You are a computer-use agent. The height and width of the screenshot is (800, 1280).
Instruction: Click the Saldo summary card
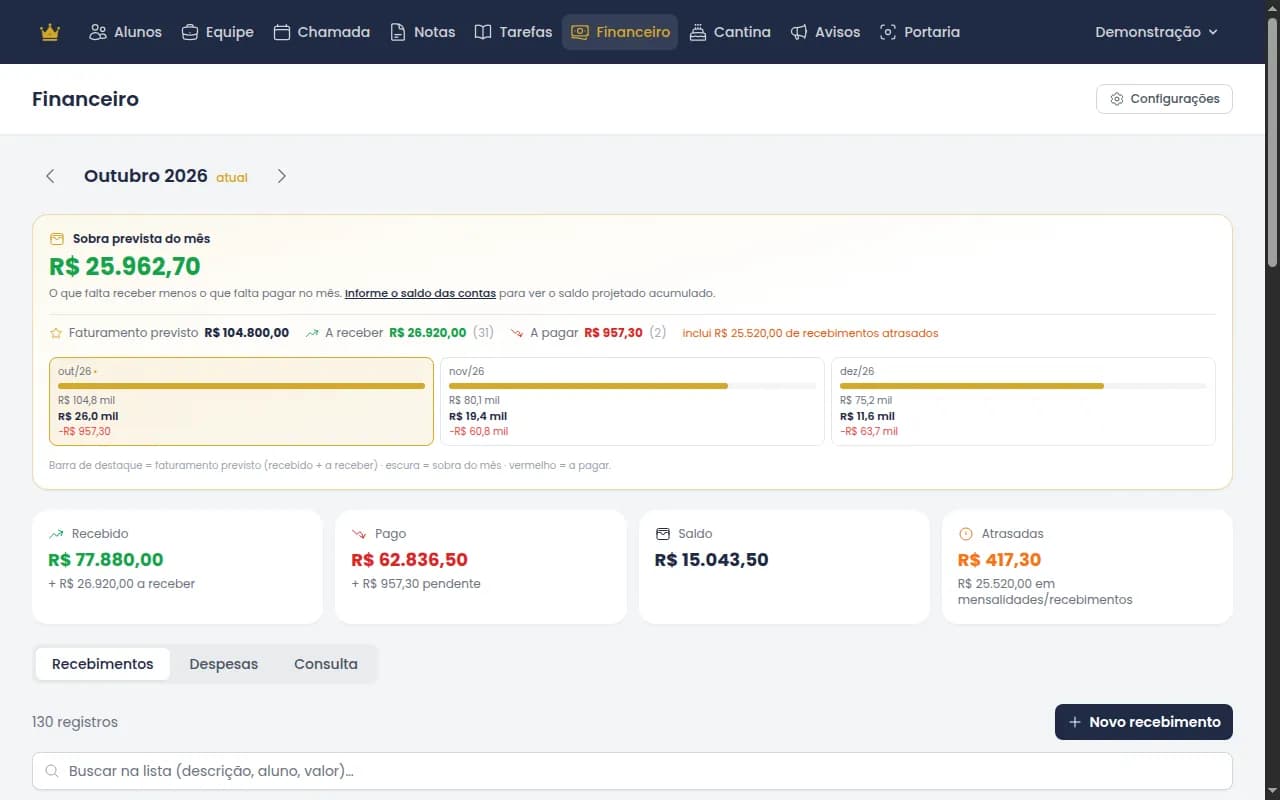click(784, 567)
